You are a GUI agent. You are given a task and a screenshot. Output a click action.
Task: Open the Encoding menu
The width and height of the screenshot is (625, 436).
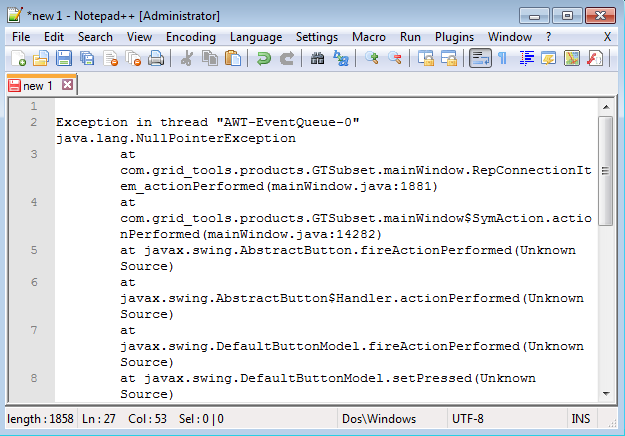point(191,37)
